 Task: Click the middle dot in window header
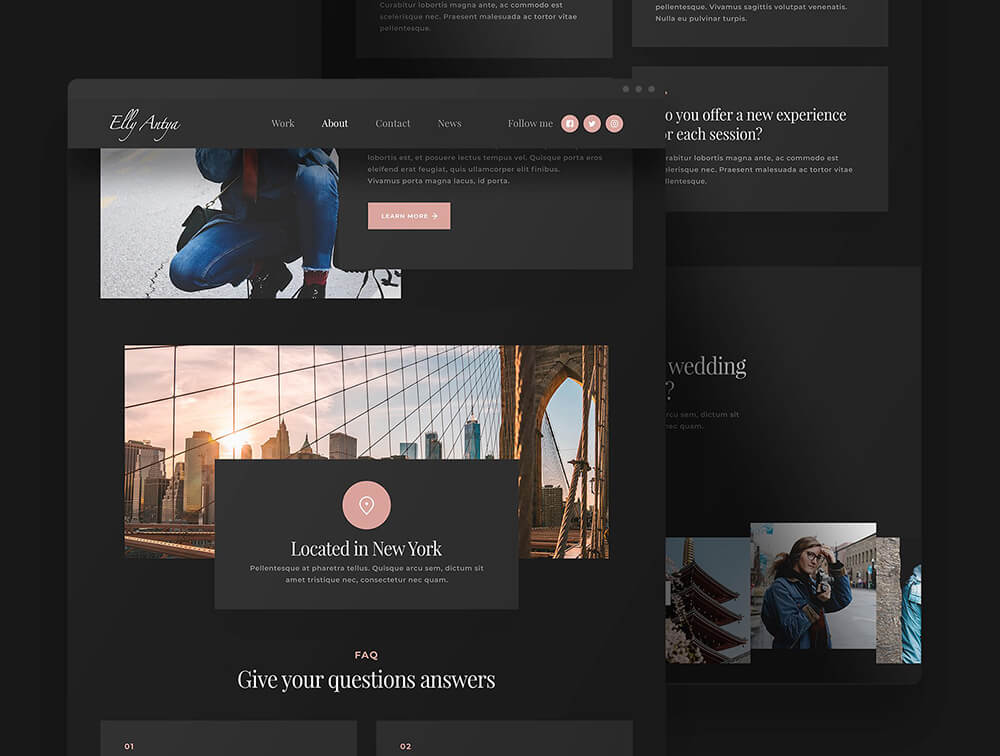[x=639, y=89]
